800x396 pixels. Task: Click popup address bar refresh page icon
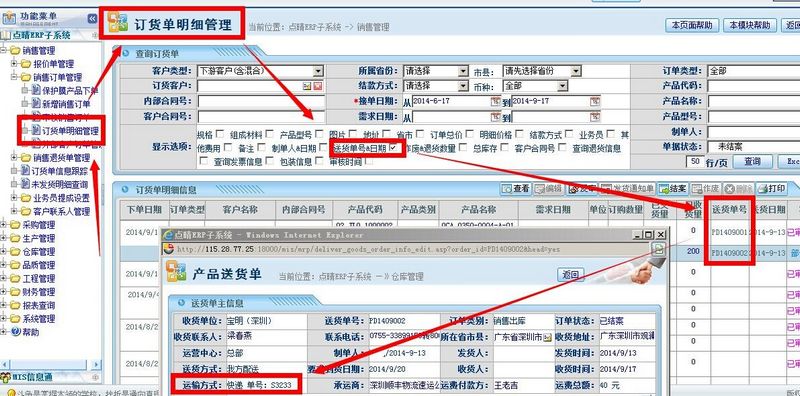659,249
